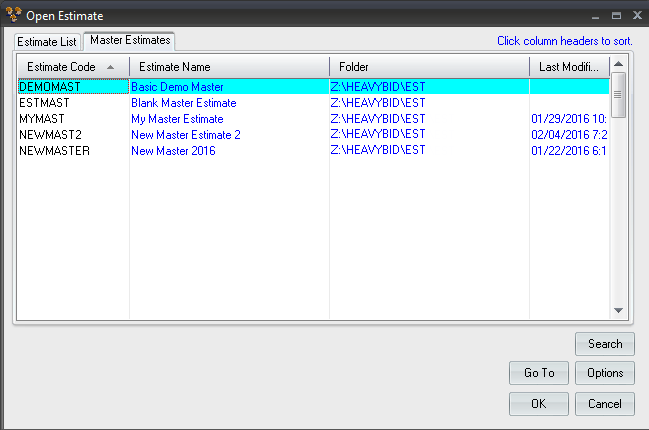Click the Go To button
The height and width of the screenshot is (430, 649).
click(538, 373)
